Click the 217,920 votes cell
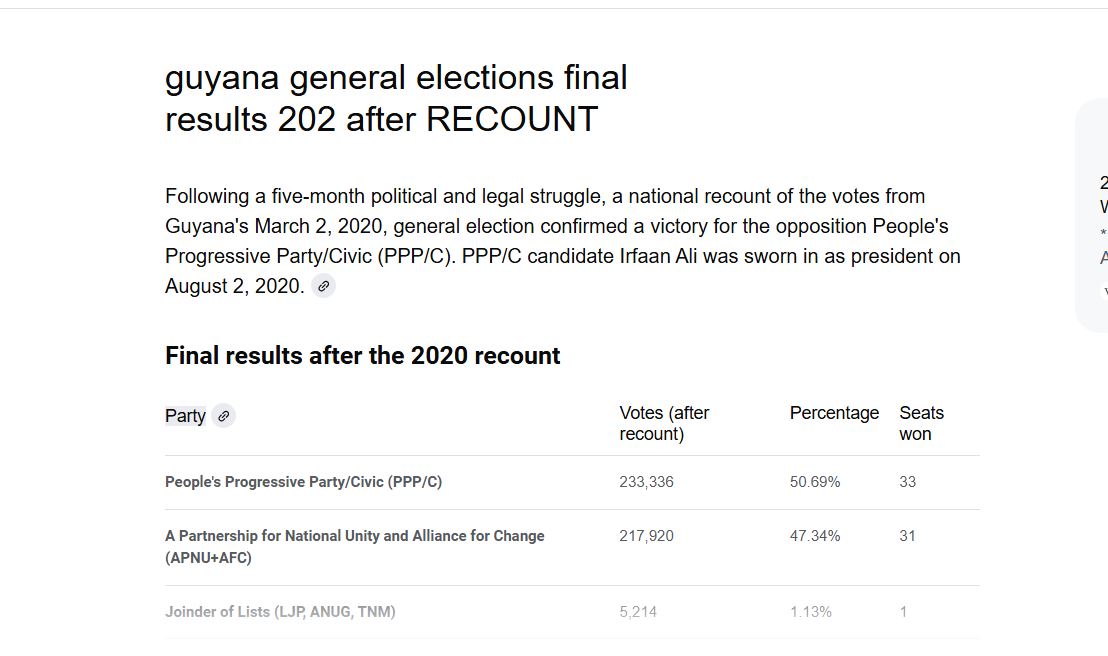The height and width of the screenshot is (656, 1108). point(646,536)
